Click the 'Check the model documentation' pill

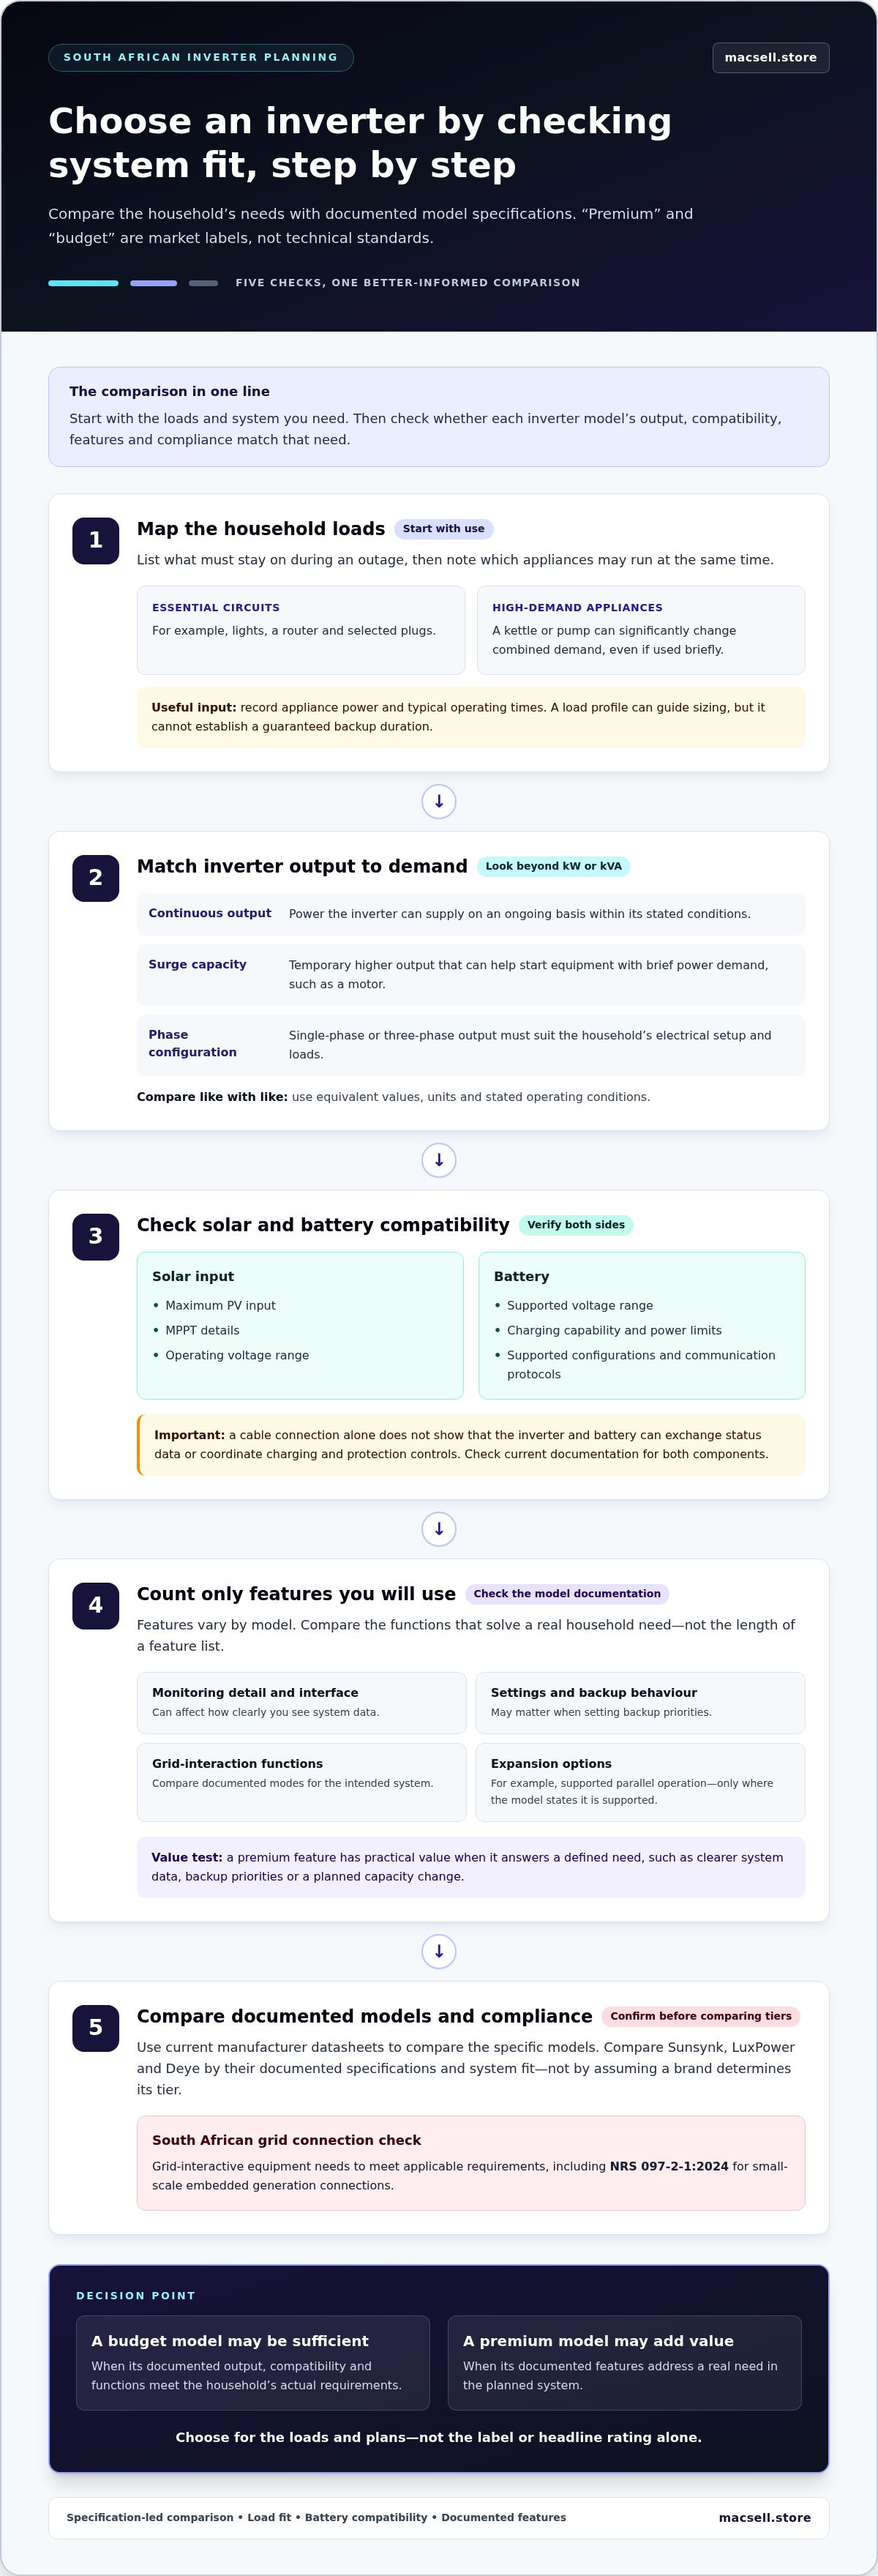[566, 1594]
